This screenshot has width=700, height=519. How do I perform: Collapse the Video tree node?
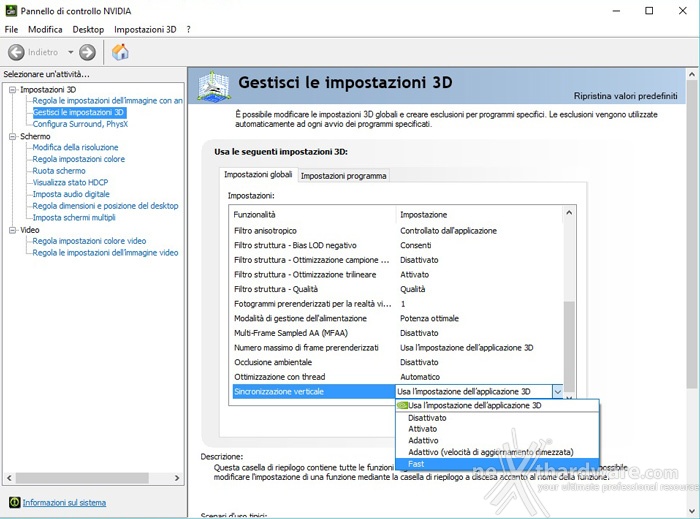[12, 230]
